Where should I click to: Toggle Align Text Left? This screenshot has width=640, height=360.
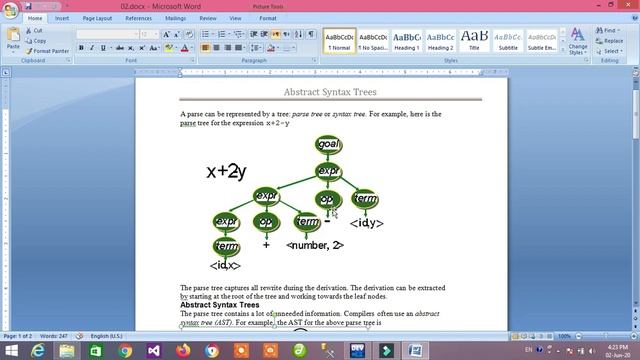click(x=205, y=48)
